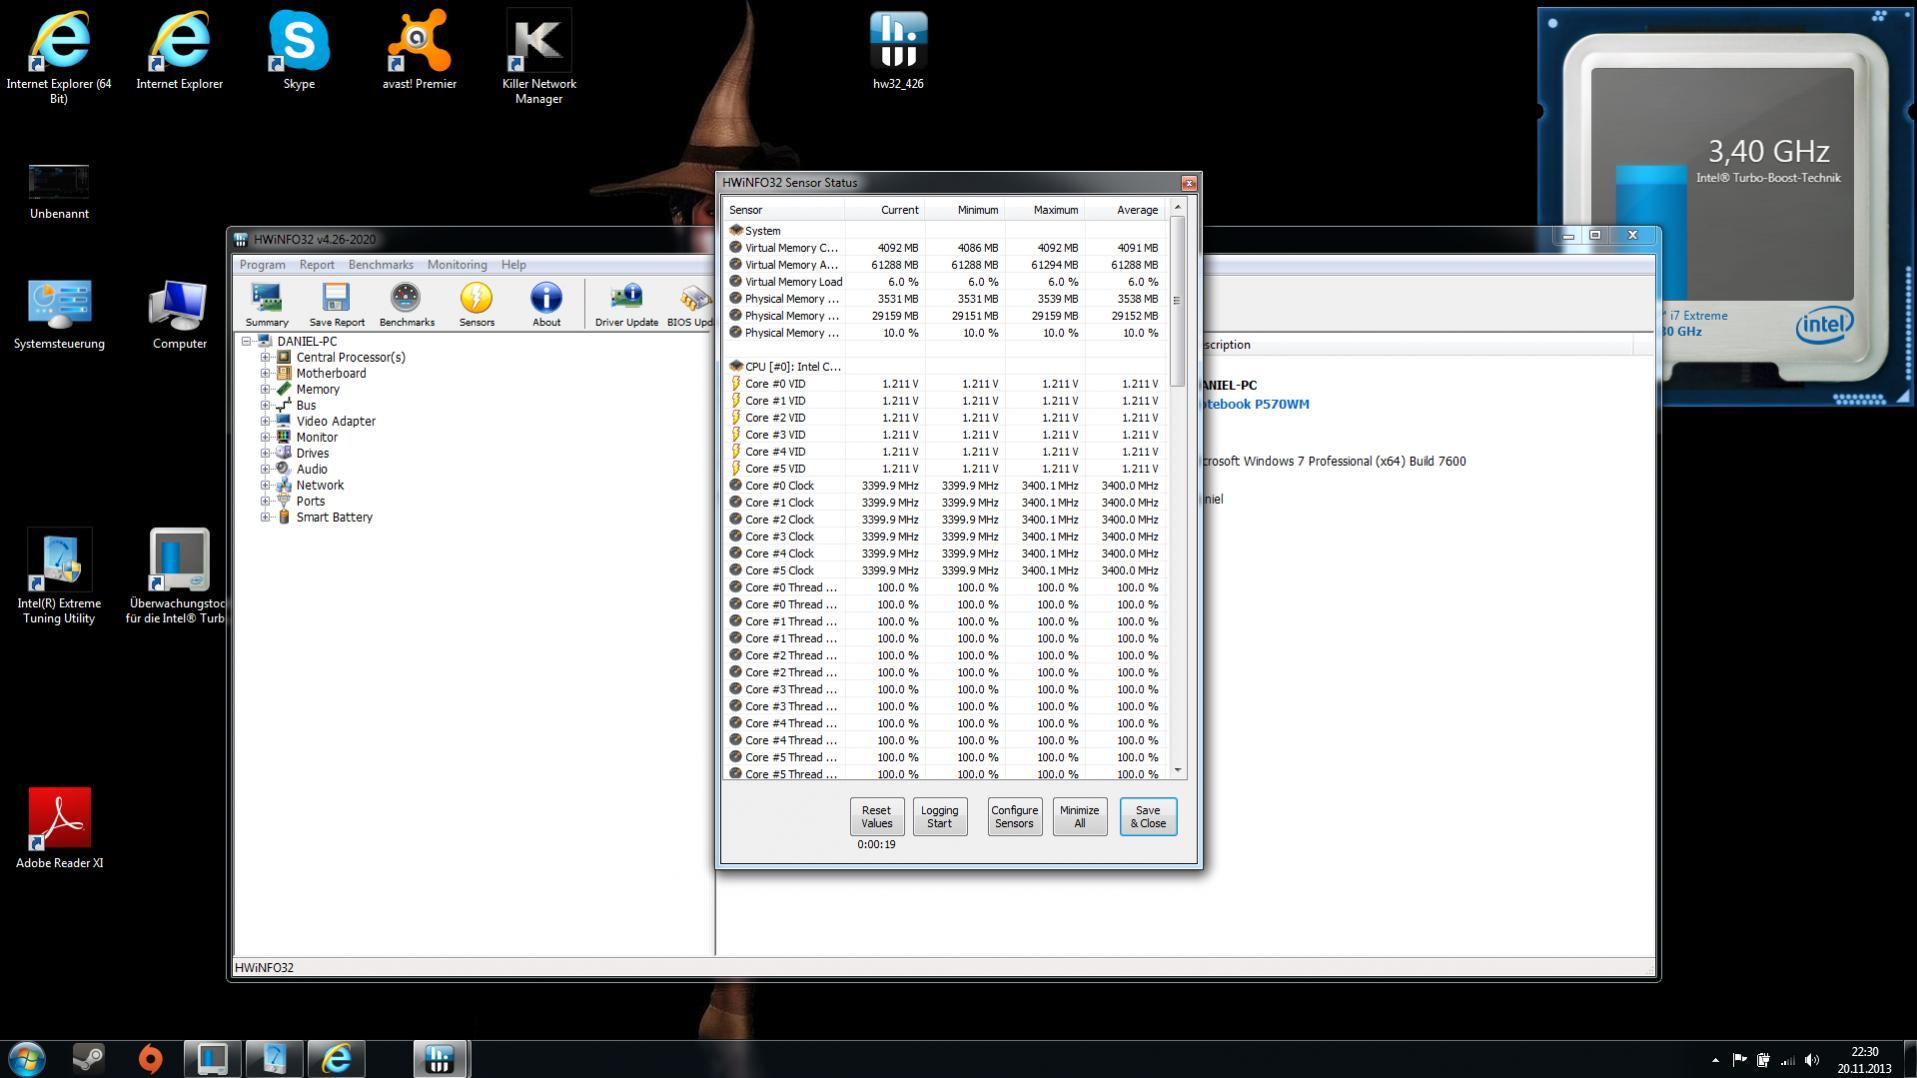Click the Configure Sensors button
The width and height of the screenshot is (1917, 1078).
coord(1013,817)
